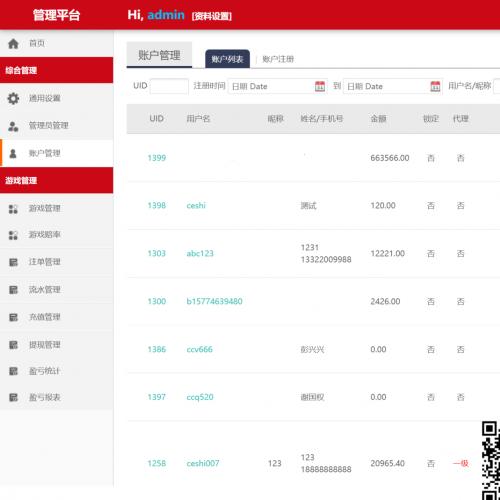Open user ceshi's account link

pyautogui.click(x=196, y=205)
